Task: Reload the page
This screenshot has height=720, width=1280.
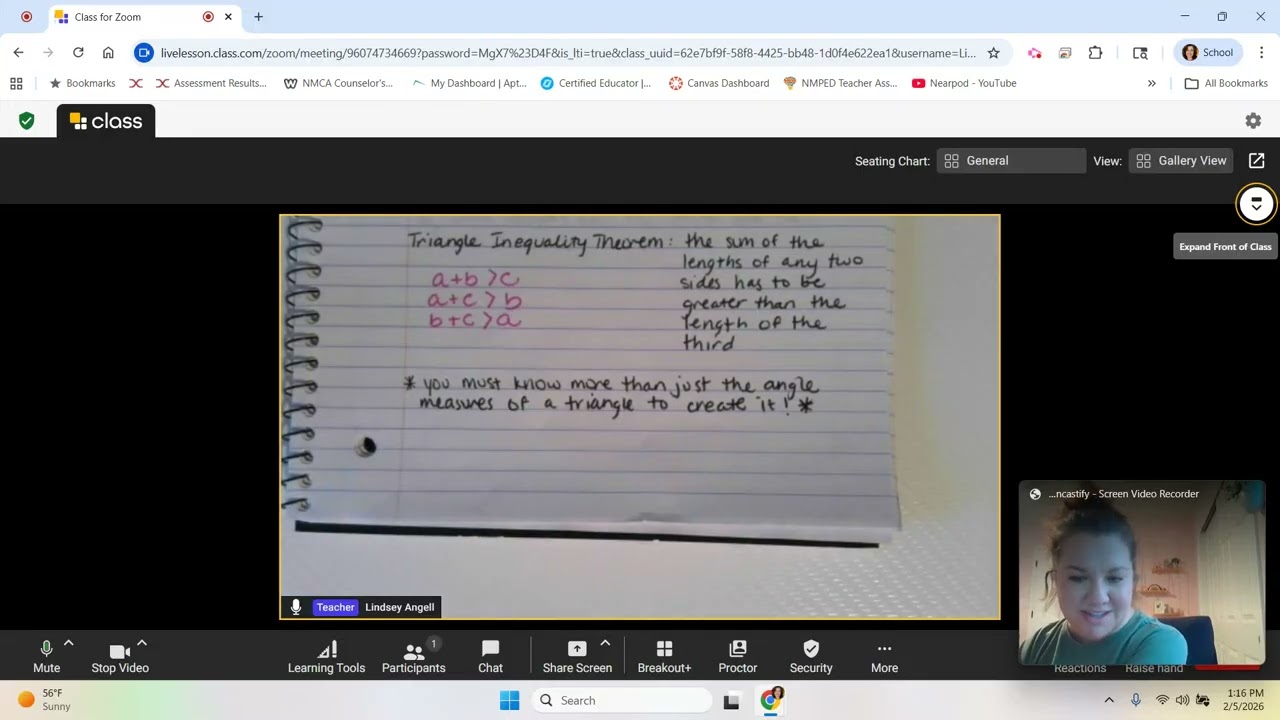Action: click(78, 53)
